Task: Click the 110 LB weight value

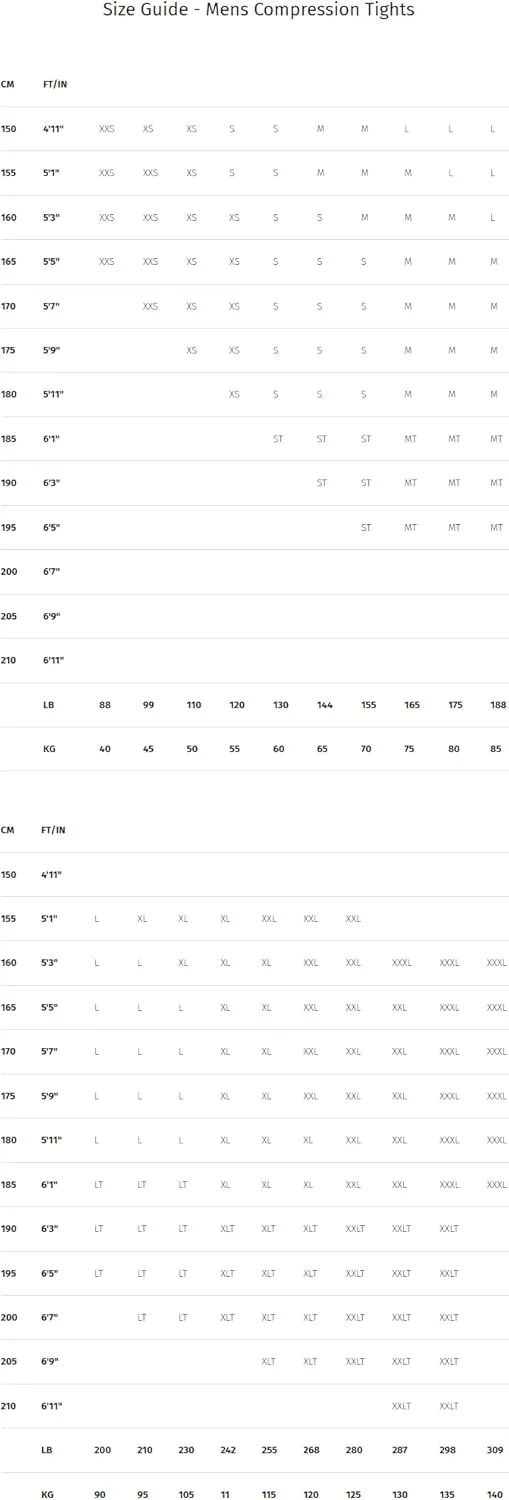Action: tap(193, 705)
